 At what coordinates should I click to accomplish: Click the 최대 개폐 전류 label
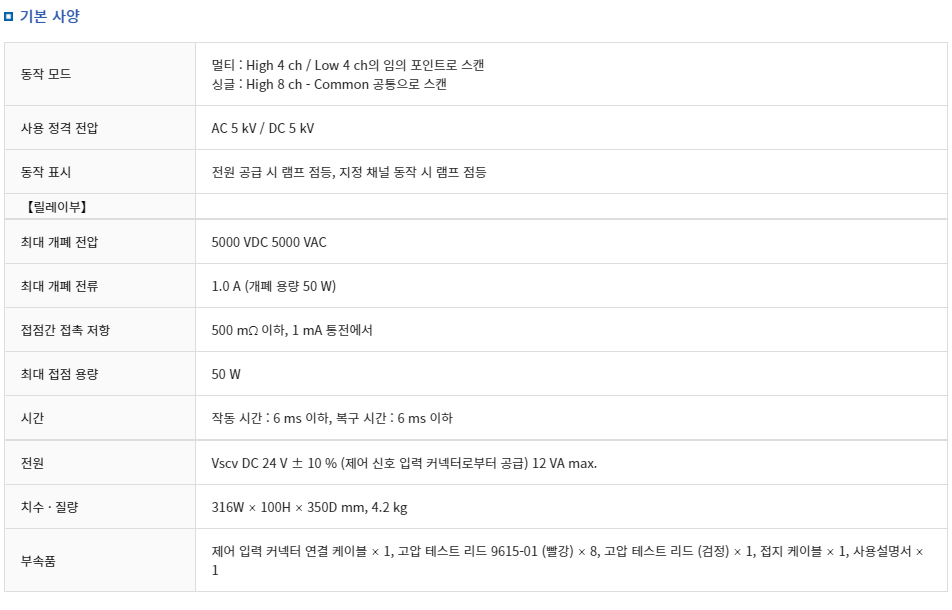60,286
